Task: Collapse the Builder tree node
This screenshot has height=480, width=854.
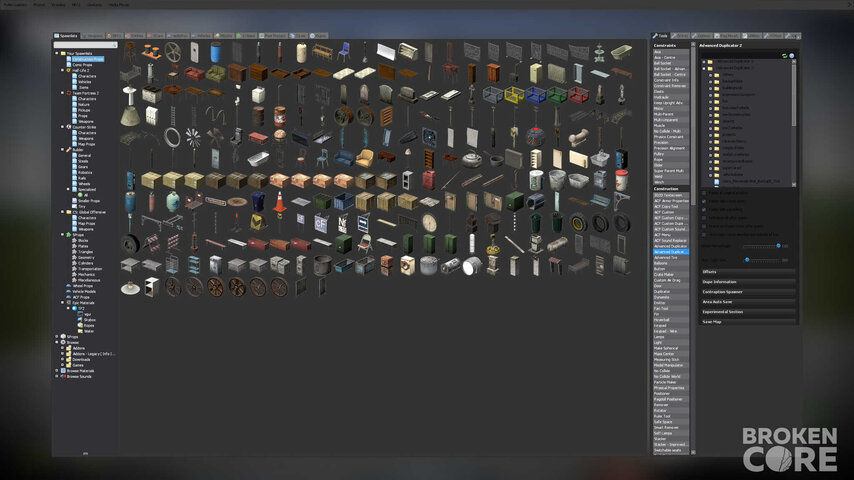Action: click(62, 150)
